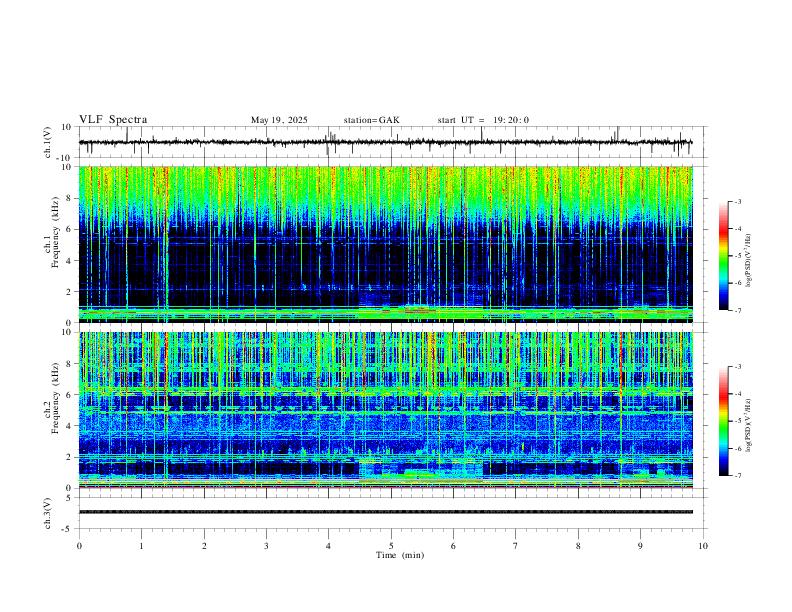Click the "2" kHz tick of ch.1 spectrogram
This screenshot has height=612, width=792.
click(x=70, y=292)
